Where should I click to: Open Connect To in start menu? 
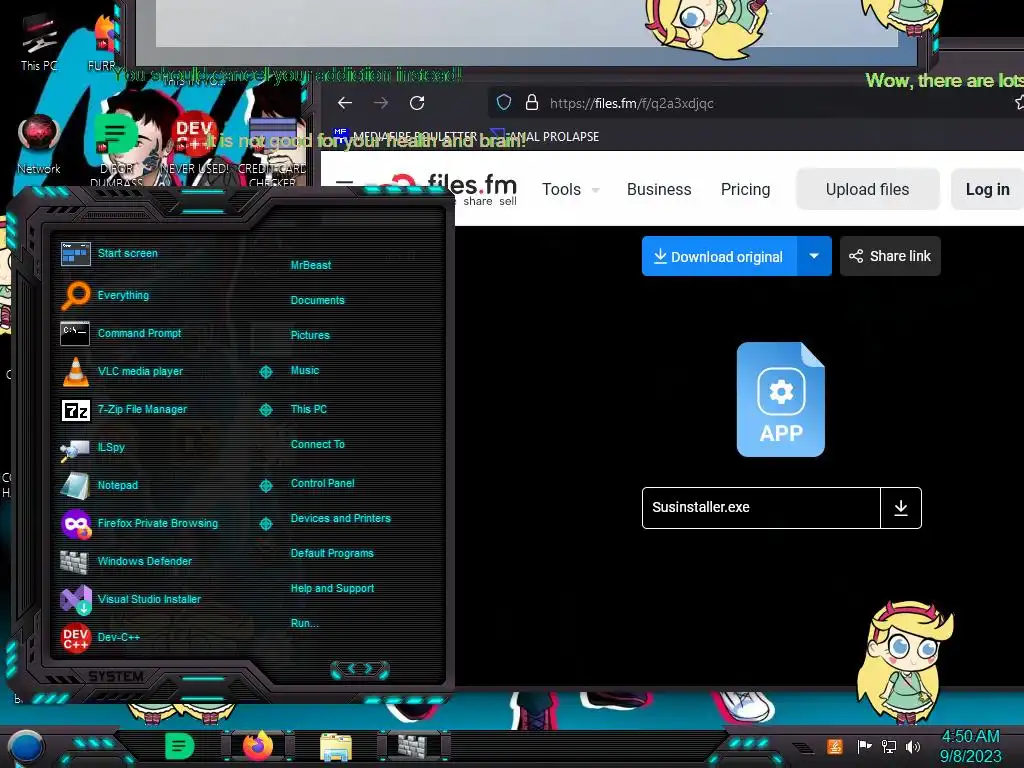pos(317,444)
